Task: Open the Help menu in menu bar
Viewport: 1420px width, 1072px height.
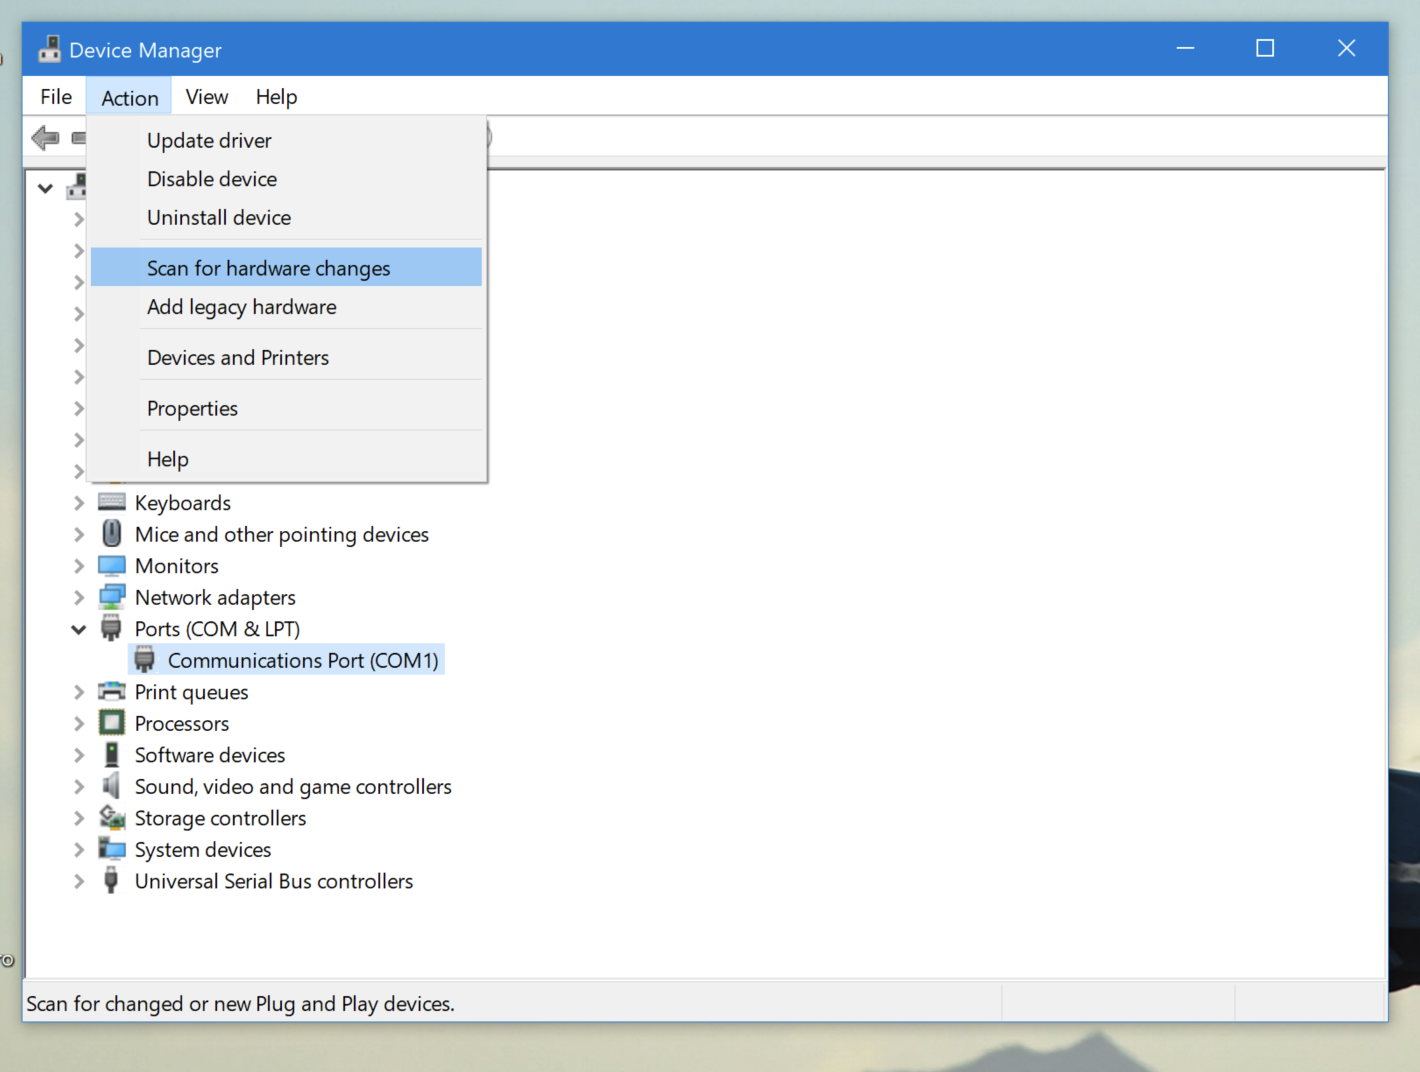Action: [x=276, y=97]
